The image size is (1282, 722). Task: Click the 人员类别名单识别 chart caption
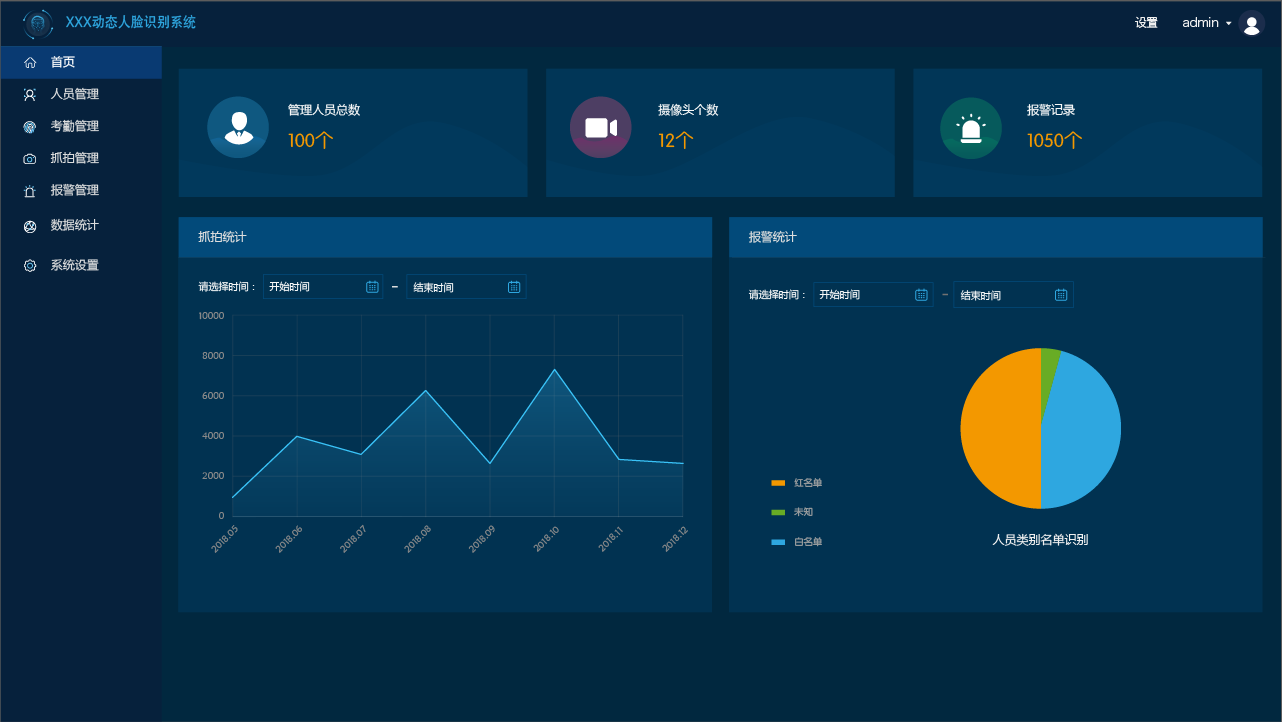click(1040, 540)
